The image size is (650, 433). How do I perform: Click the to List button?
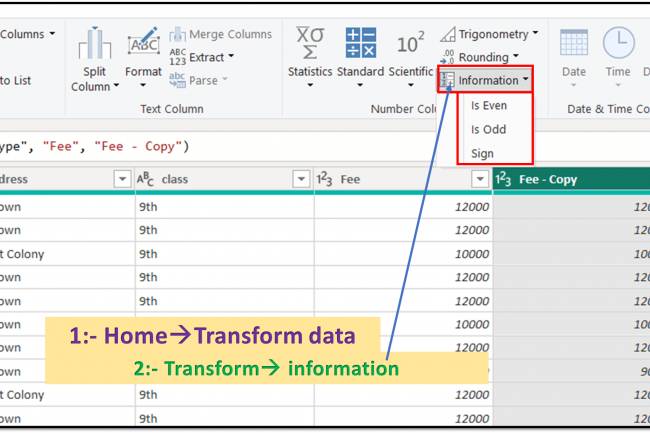(15, 80)
